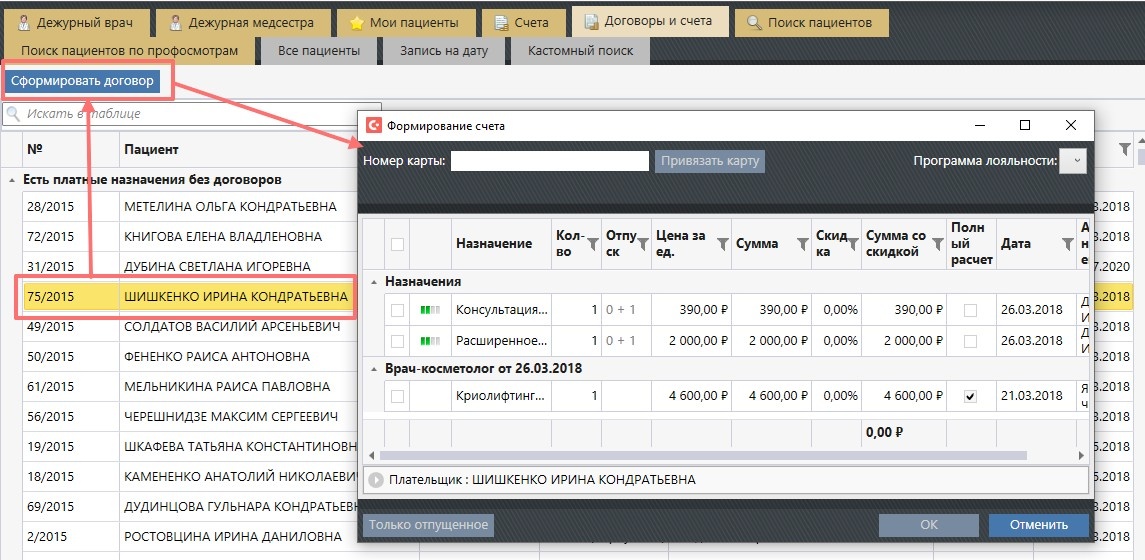The width and height of the screenshot is (1145, 560).
Task: Expand the Плательщик section
Action: click(377, 480)
